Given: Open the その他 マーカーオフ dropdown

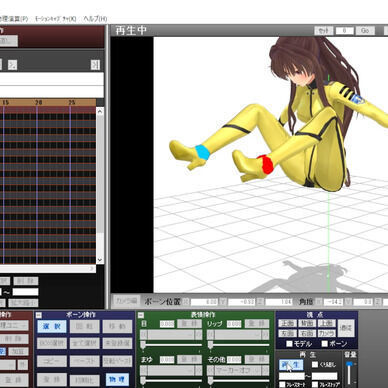Looking at the screenshot, I should coord(237,370).
